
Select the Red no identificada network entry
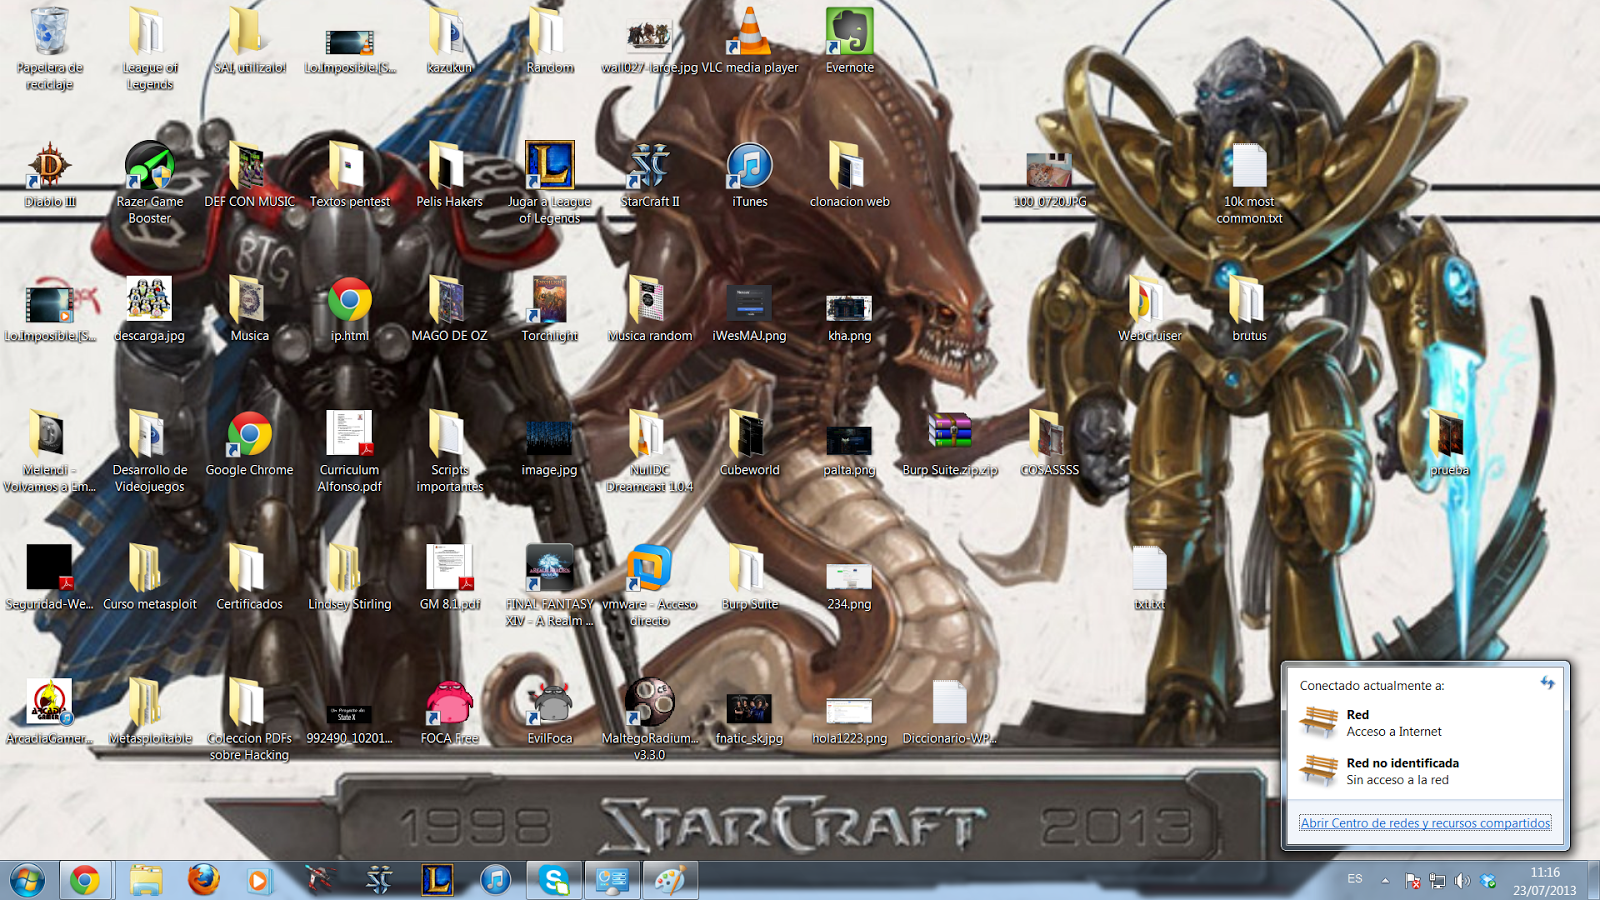(x=1425, y=771)
